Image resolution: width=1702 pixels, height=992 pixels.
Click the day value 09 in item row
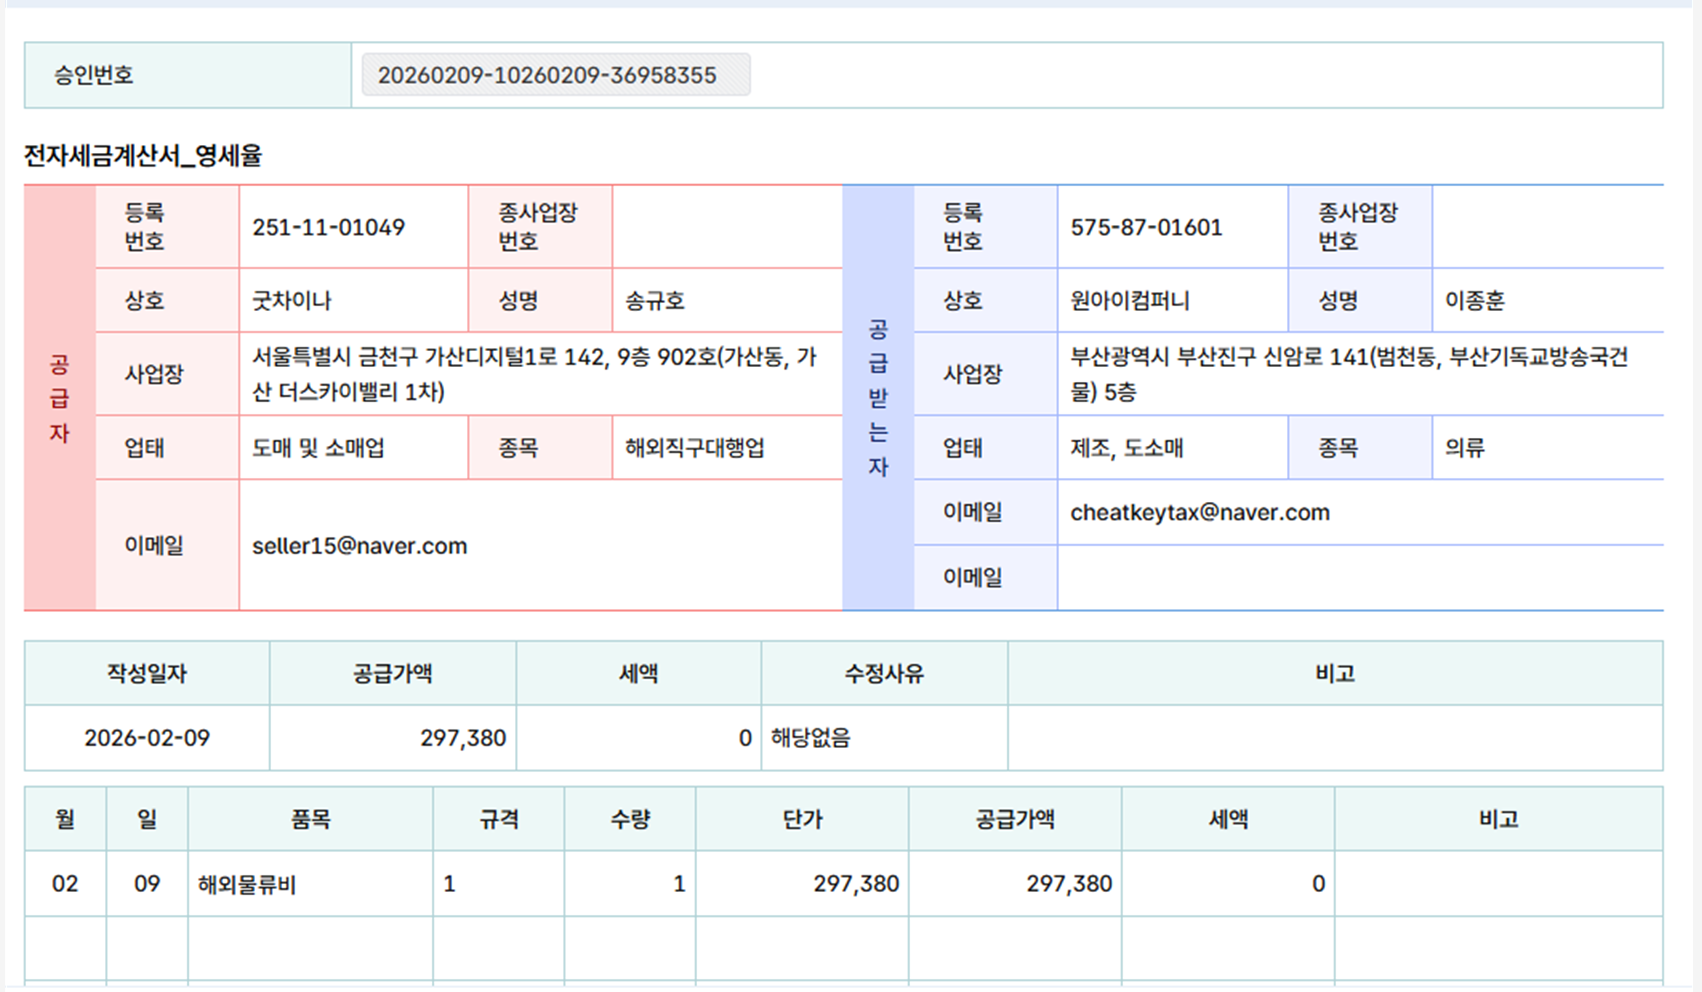147,884
